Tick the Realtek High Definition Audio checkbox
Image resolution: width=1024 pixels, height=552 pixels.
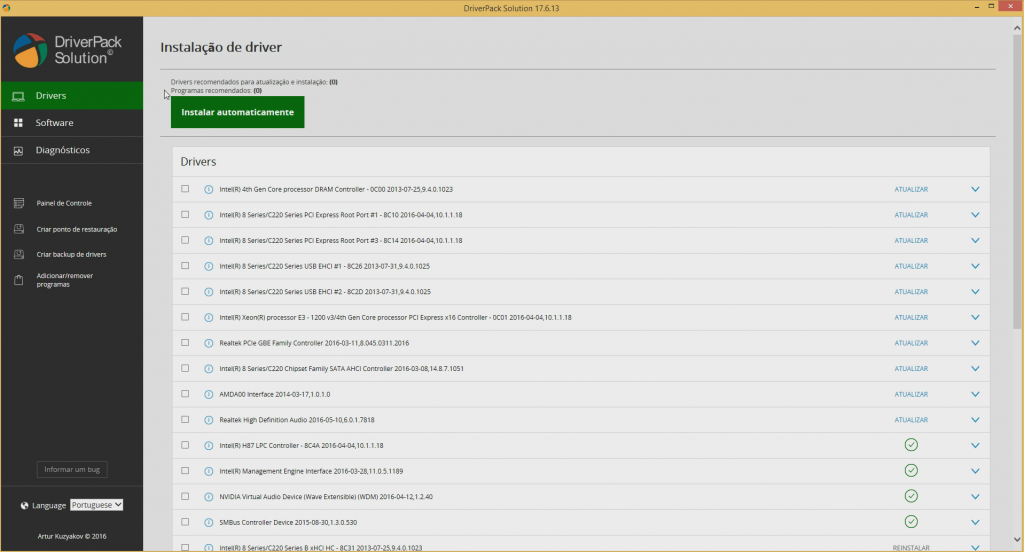185,419
